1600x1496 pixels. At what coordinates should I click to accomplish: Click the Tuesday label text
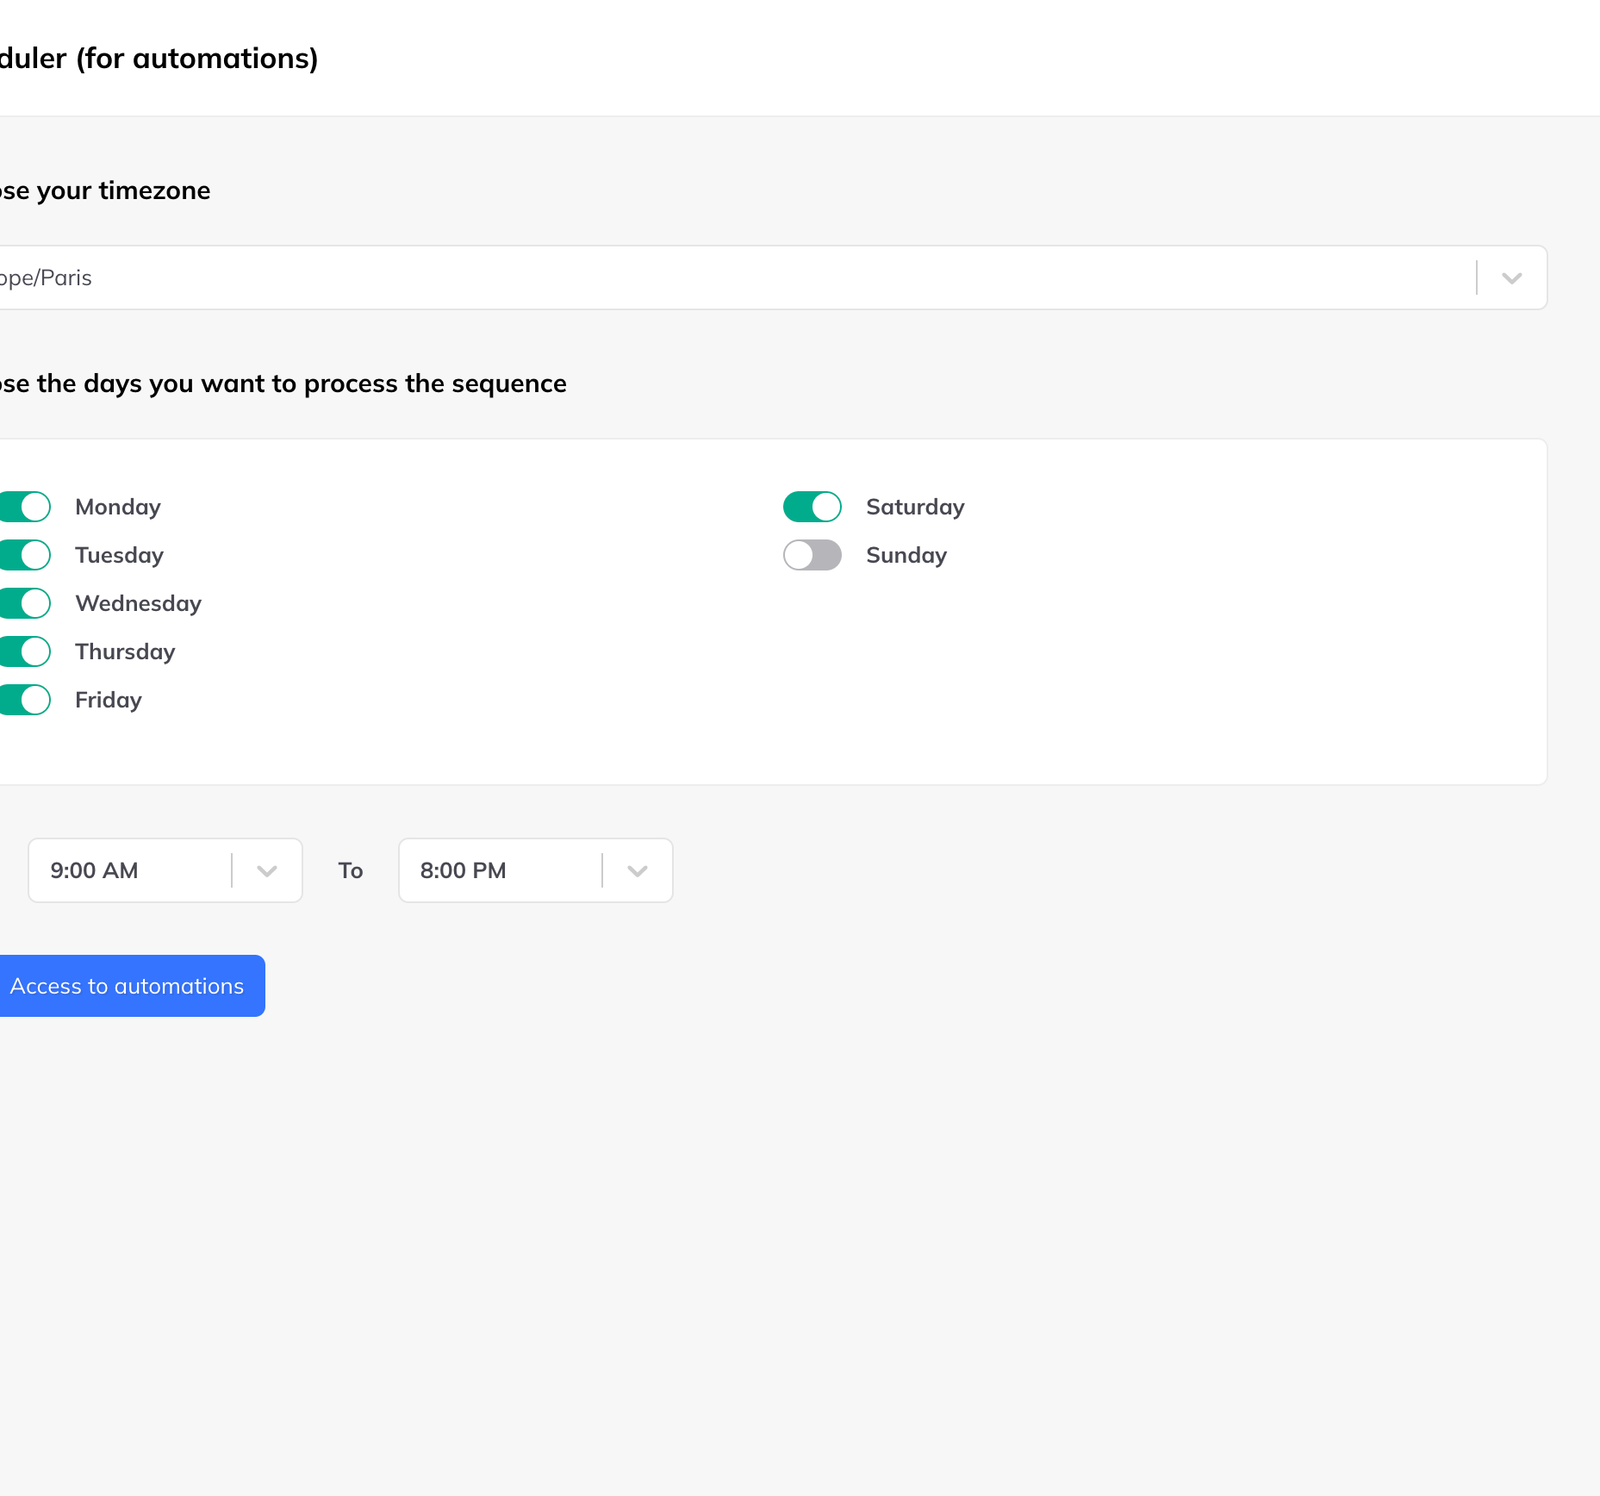(119, 555)
